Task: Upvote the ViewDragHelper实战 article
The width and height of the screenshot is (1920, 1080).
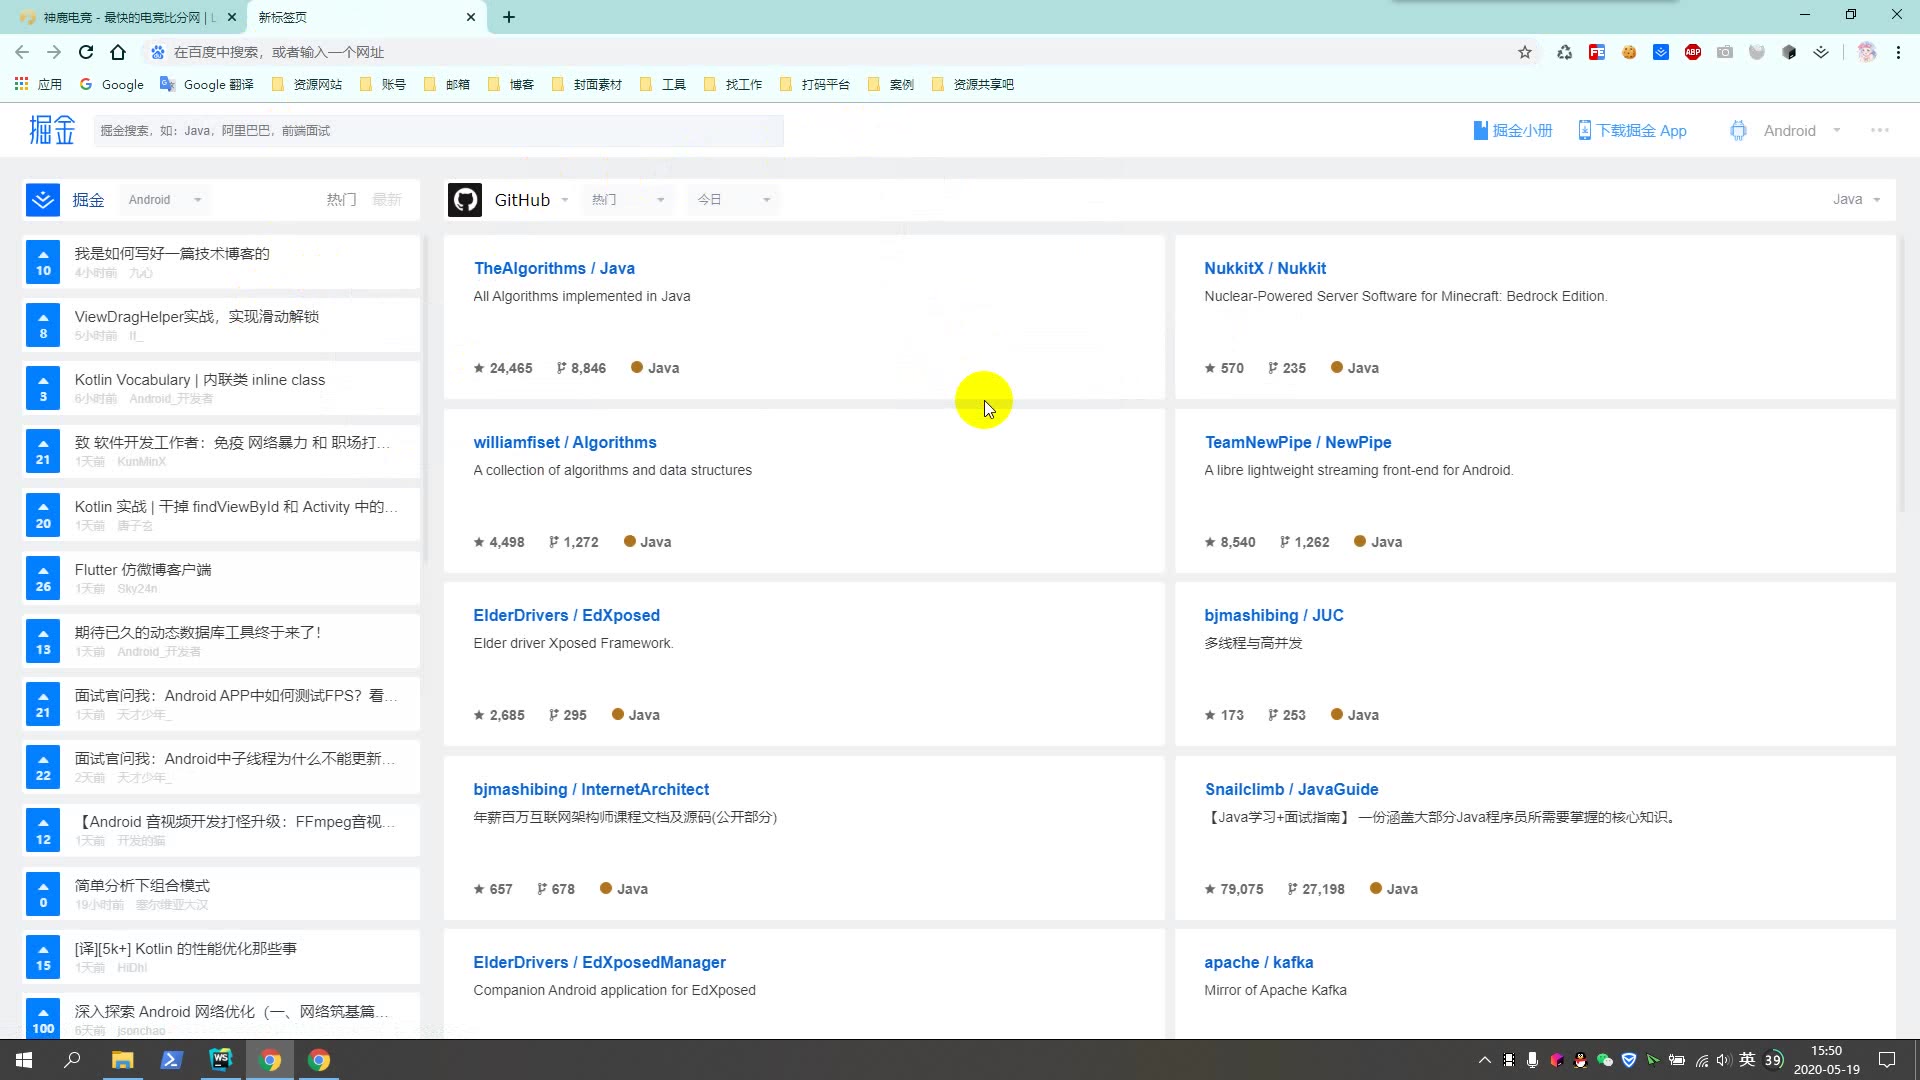Action: pyautogui.click(x=43, y=325)
